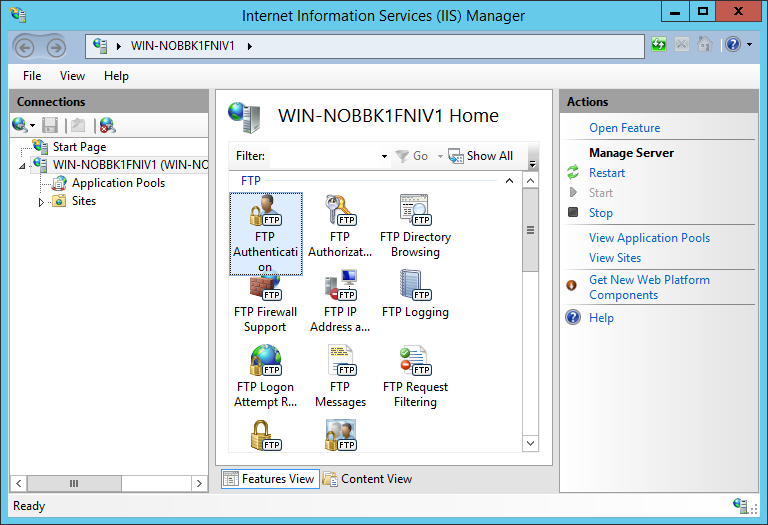Open the new connection dropdown arrow
Image resolution: width=768 pixels, height=525 pixels.
[32, 125]
